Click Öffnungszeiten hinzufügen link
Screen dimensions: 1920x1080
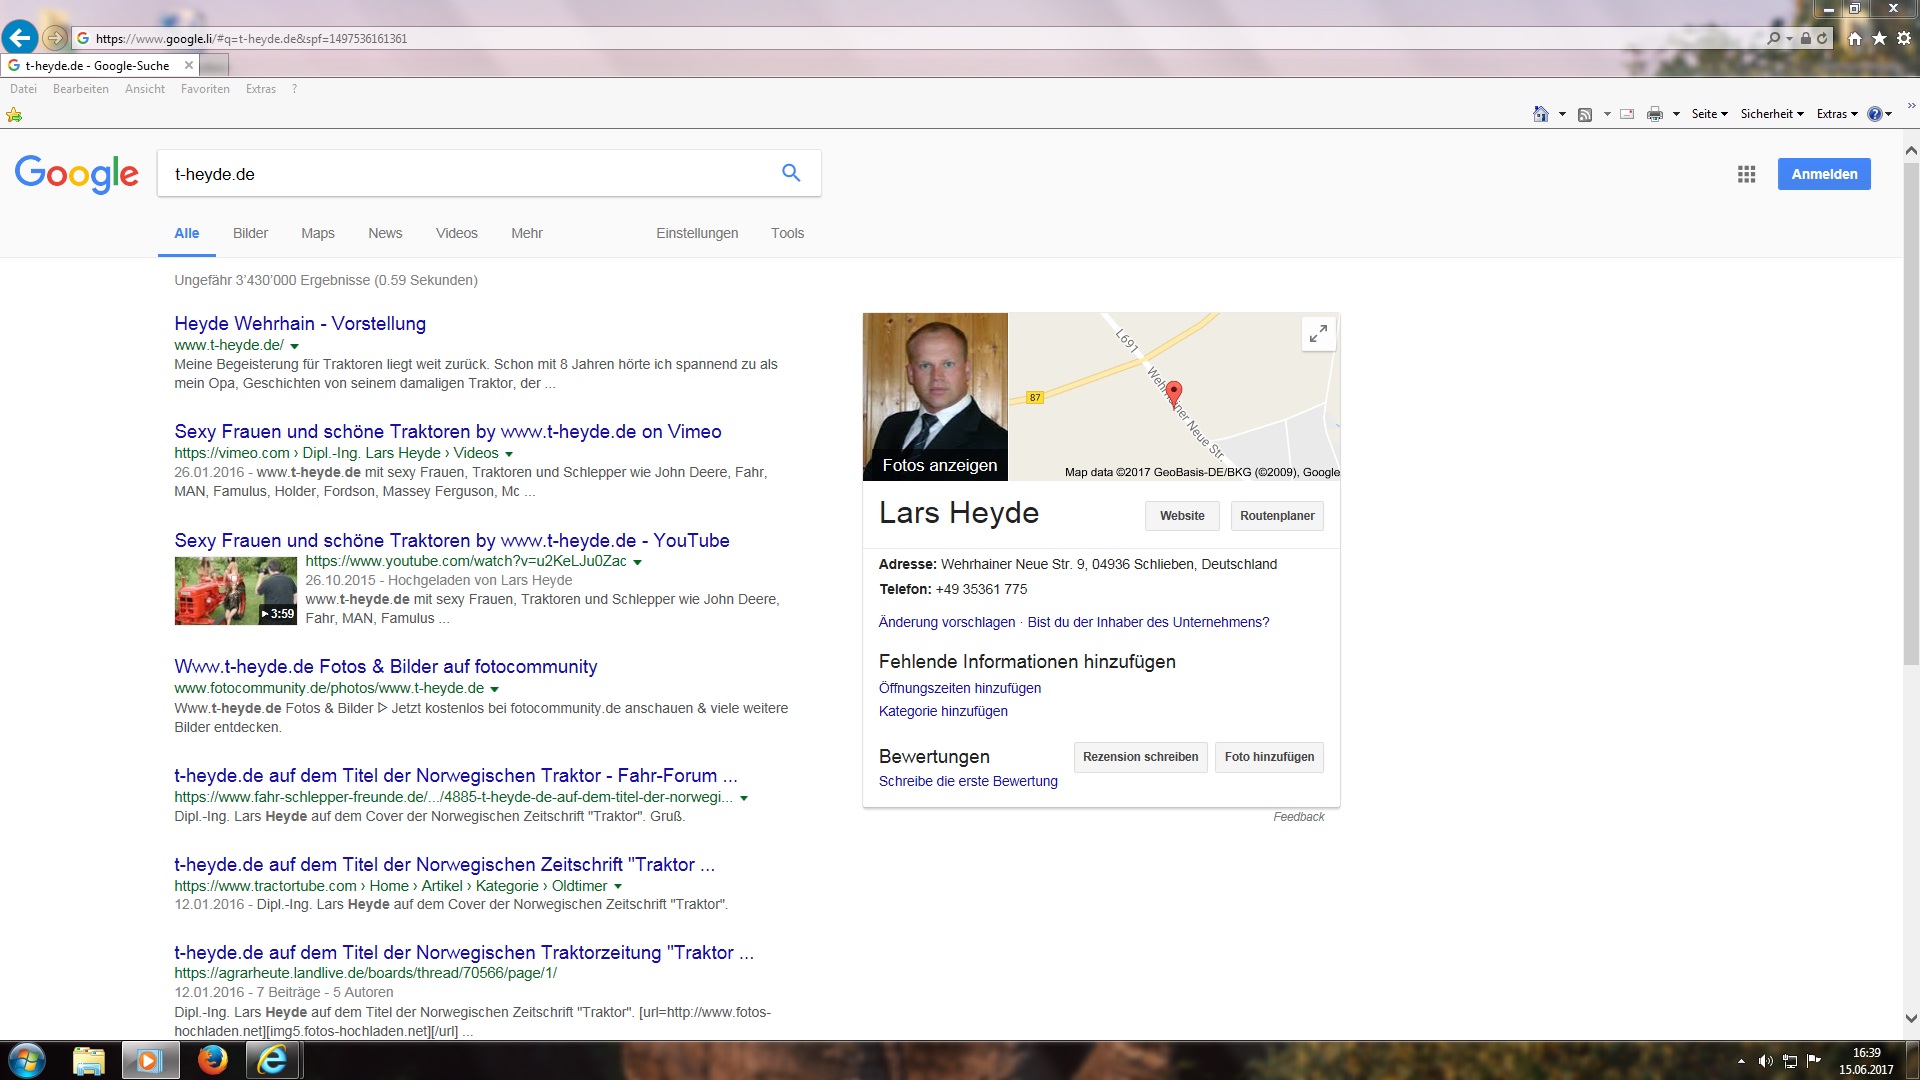pos(960,688)
